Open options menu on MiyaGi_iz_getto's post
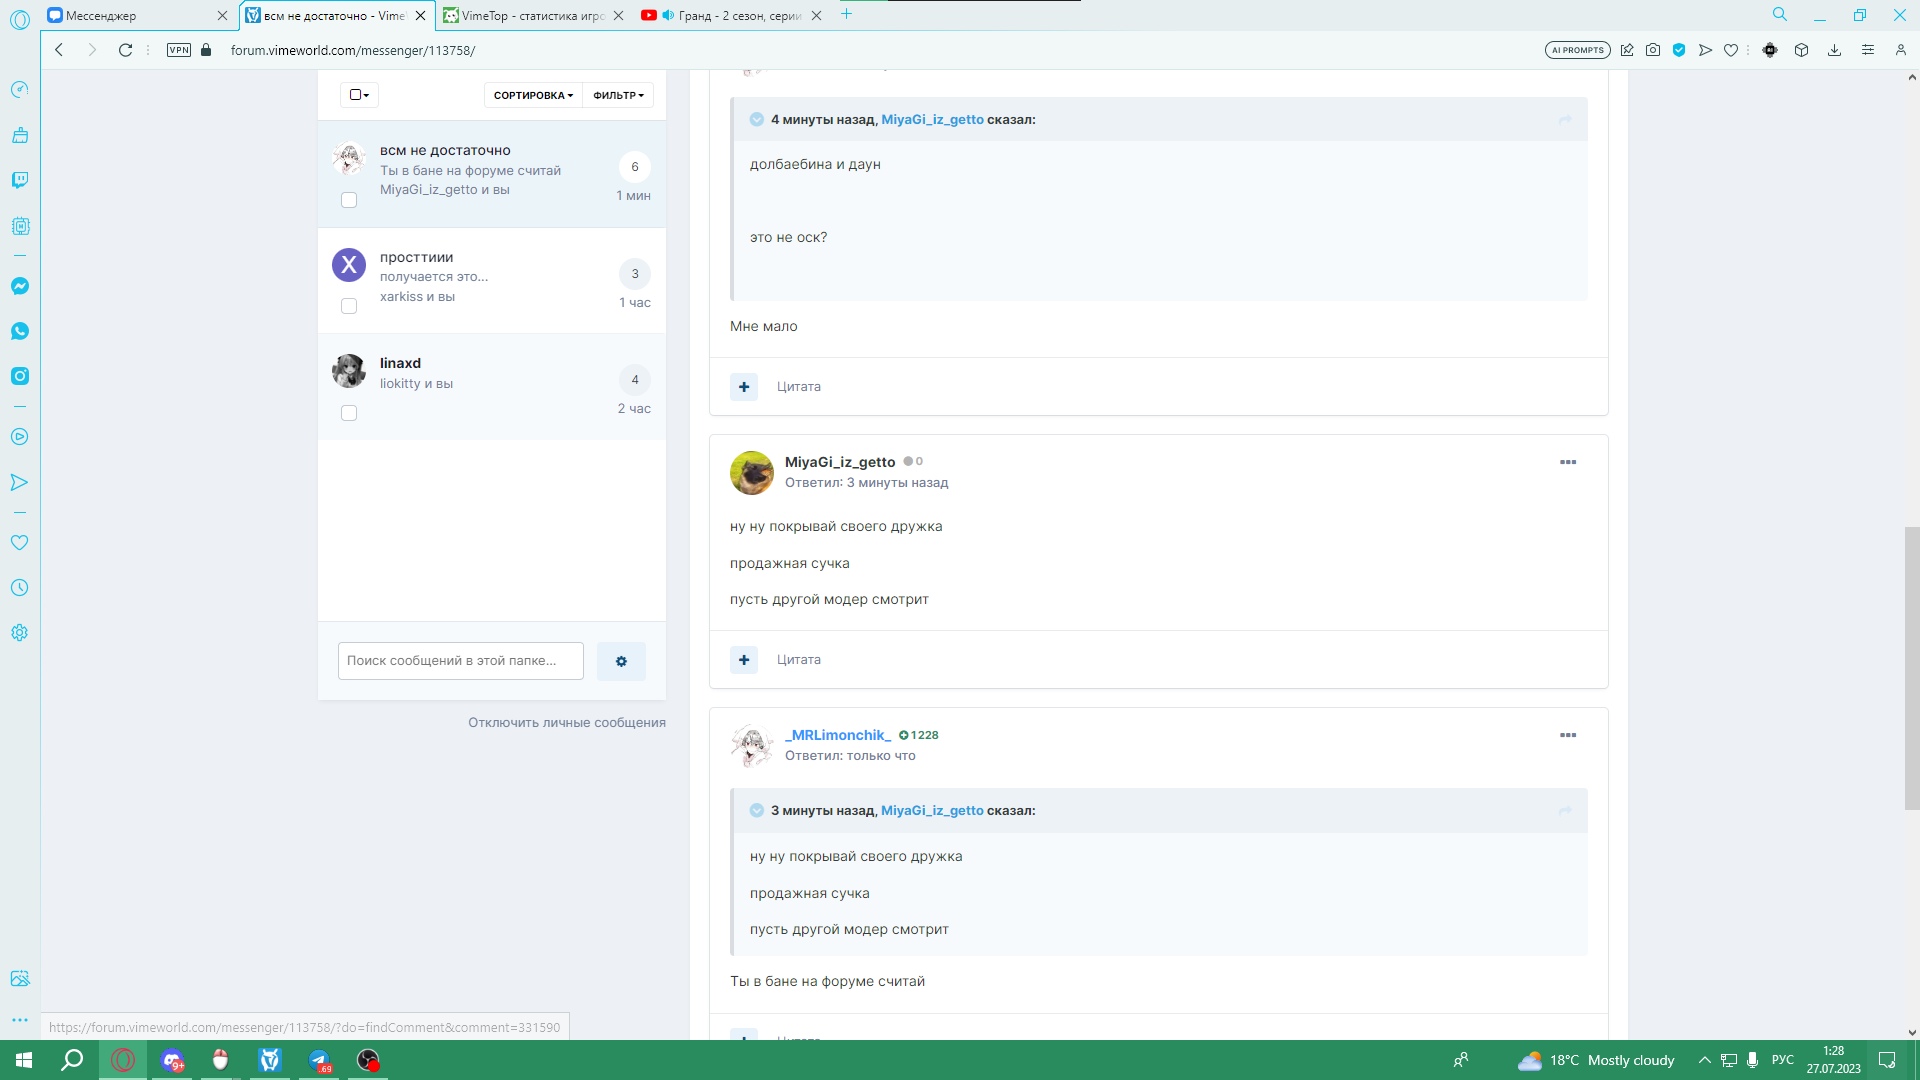This screenshot has width=1920, height=1080. pyautogui.click(x=1567, y=462)
